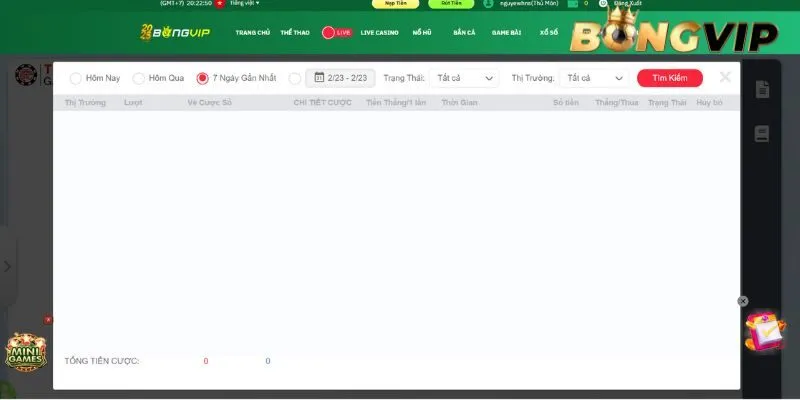Select the 7 Ngày Gần Nhất radio
800x400 pixels.
coord(202,78)
